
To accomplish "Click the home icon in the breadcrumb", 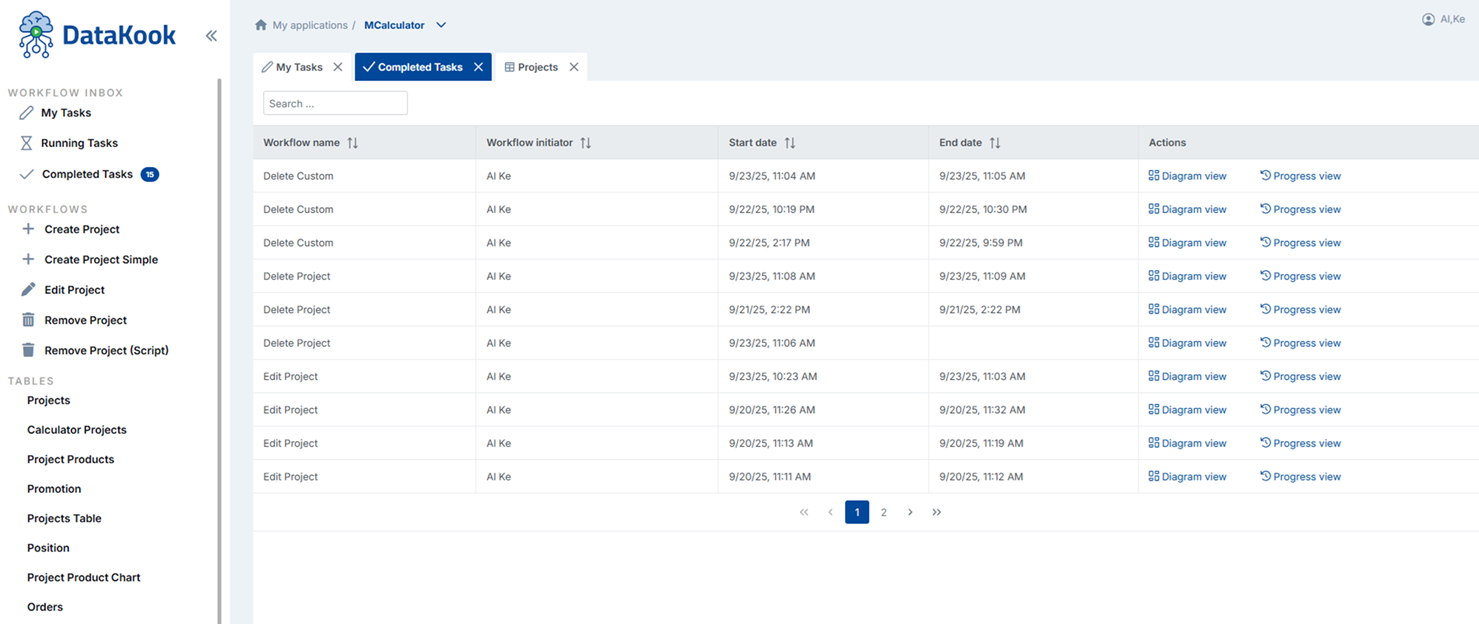I will [x=258, y=25].
